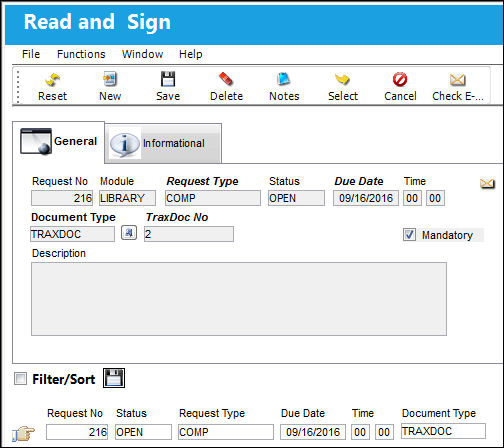Select Request No 216 cell in bottom grid
Viewport: 504px width, 448px height.
77,432
